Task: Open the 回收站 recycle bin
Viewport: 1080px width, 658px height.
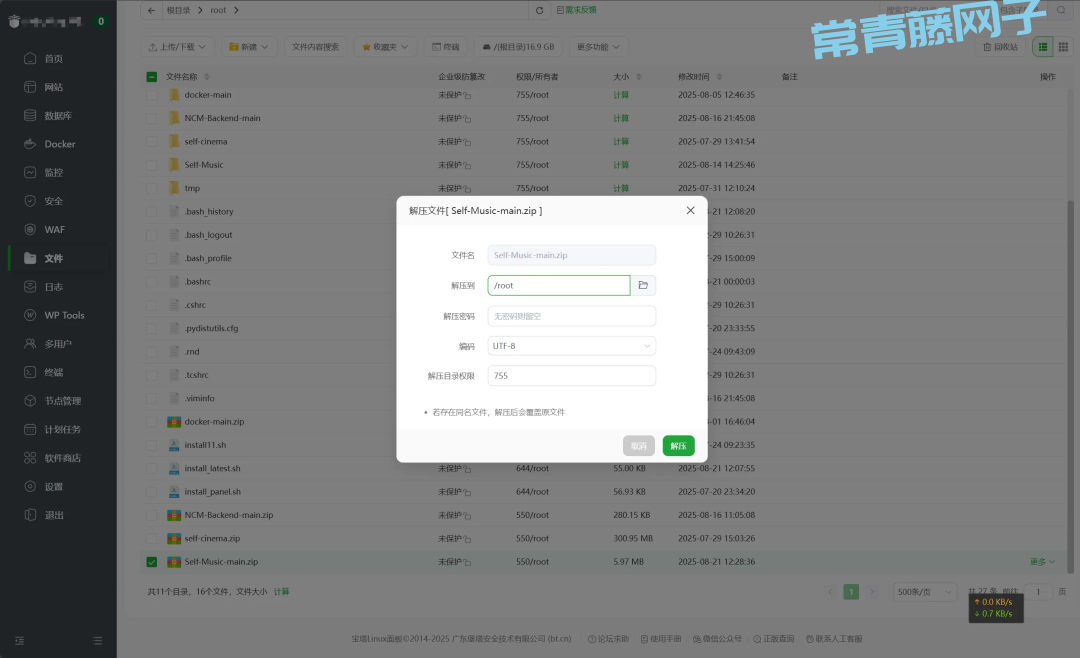Action: [1000, 47]
